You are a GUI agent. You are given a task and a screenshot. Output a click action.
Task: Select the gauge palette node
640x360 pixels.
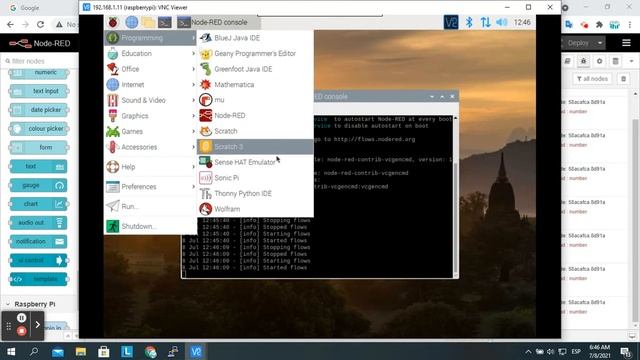click(39, 185)
